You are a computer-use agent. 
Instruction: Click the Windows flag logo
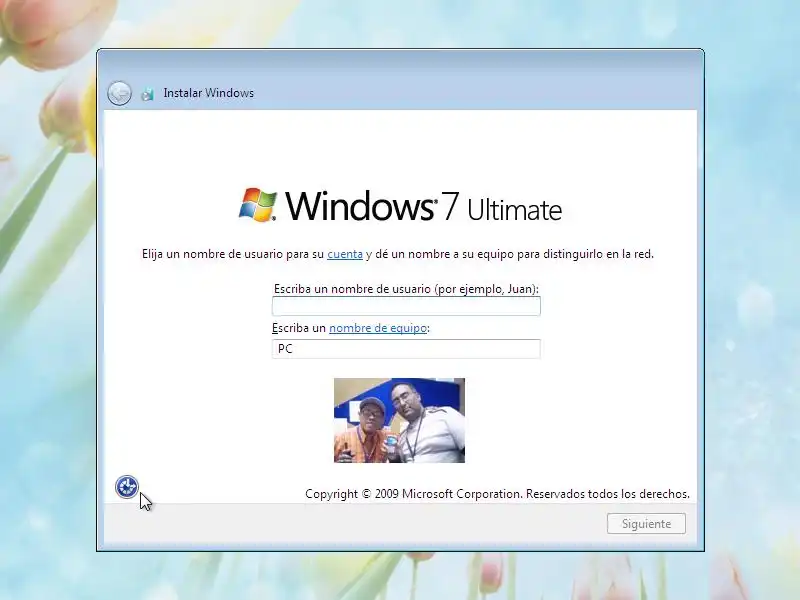coord(258,205)
